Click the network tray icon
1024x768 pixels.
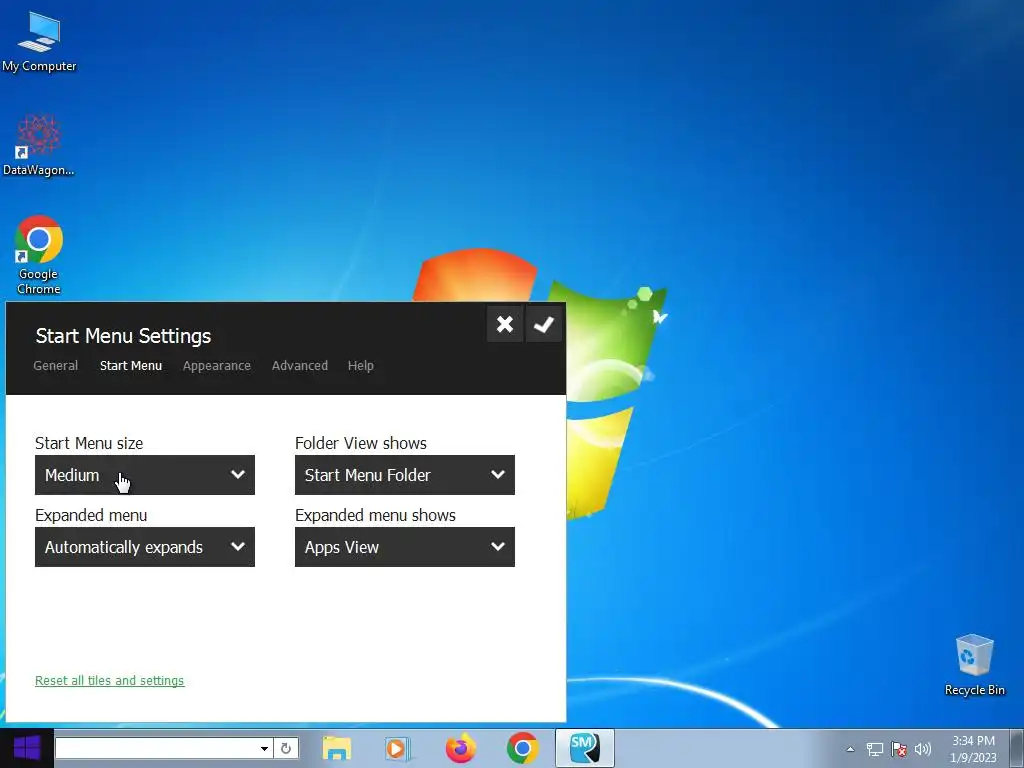point(874,749)
